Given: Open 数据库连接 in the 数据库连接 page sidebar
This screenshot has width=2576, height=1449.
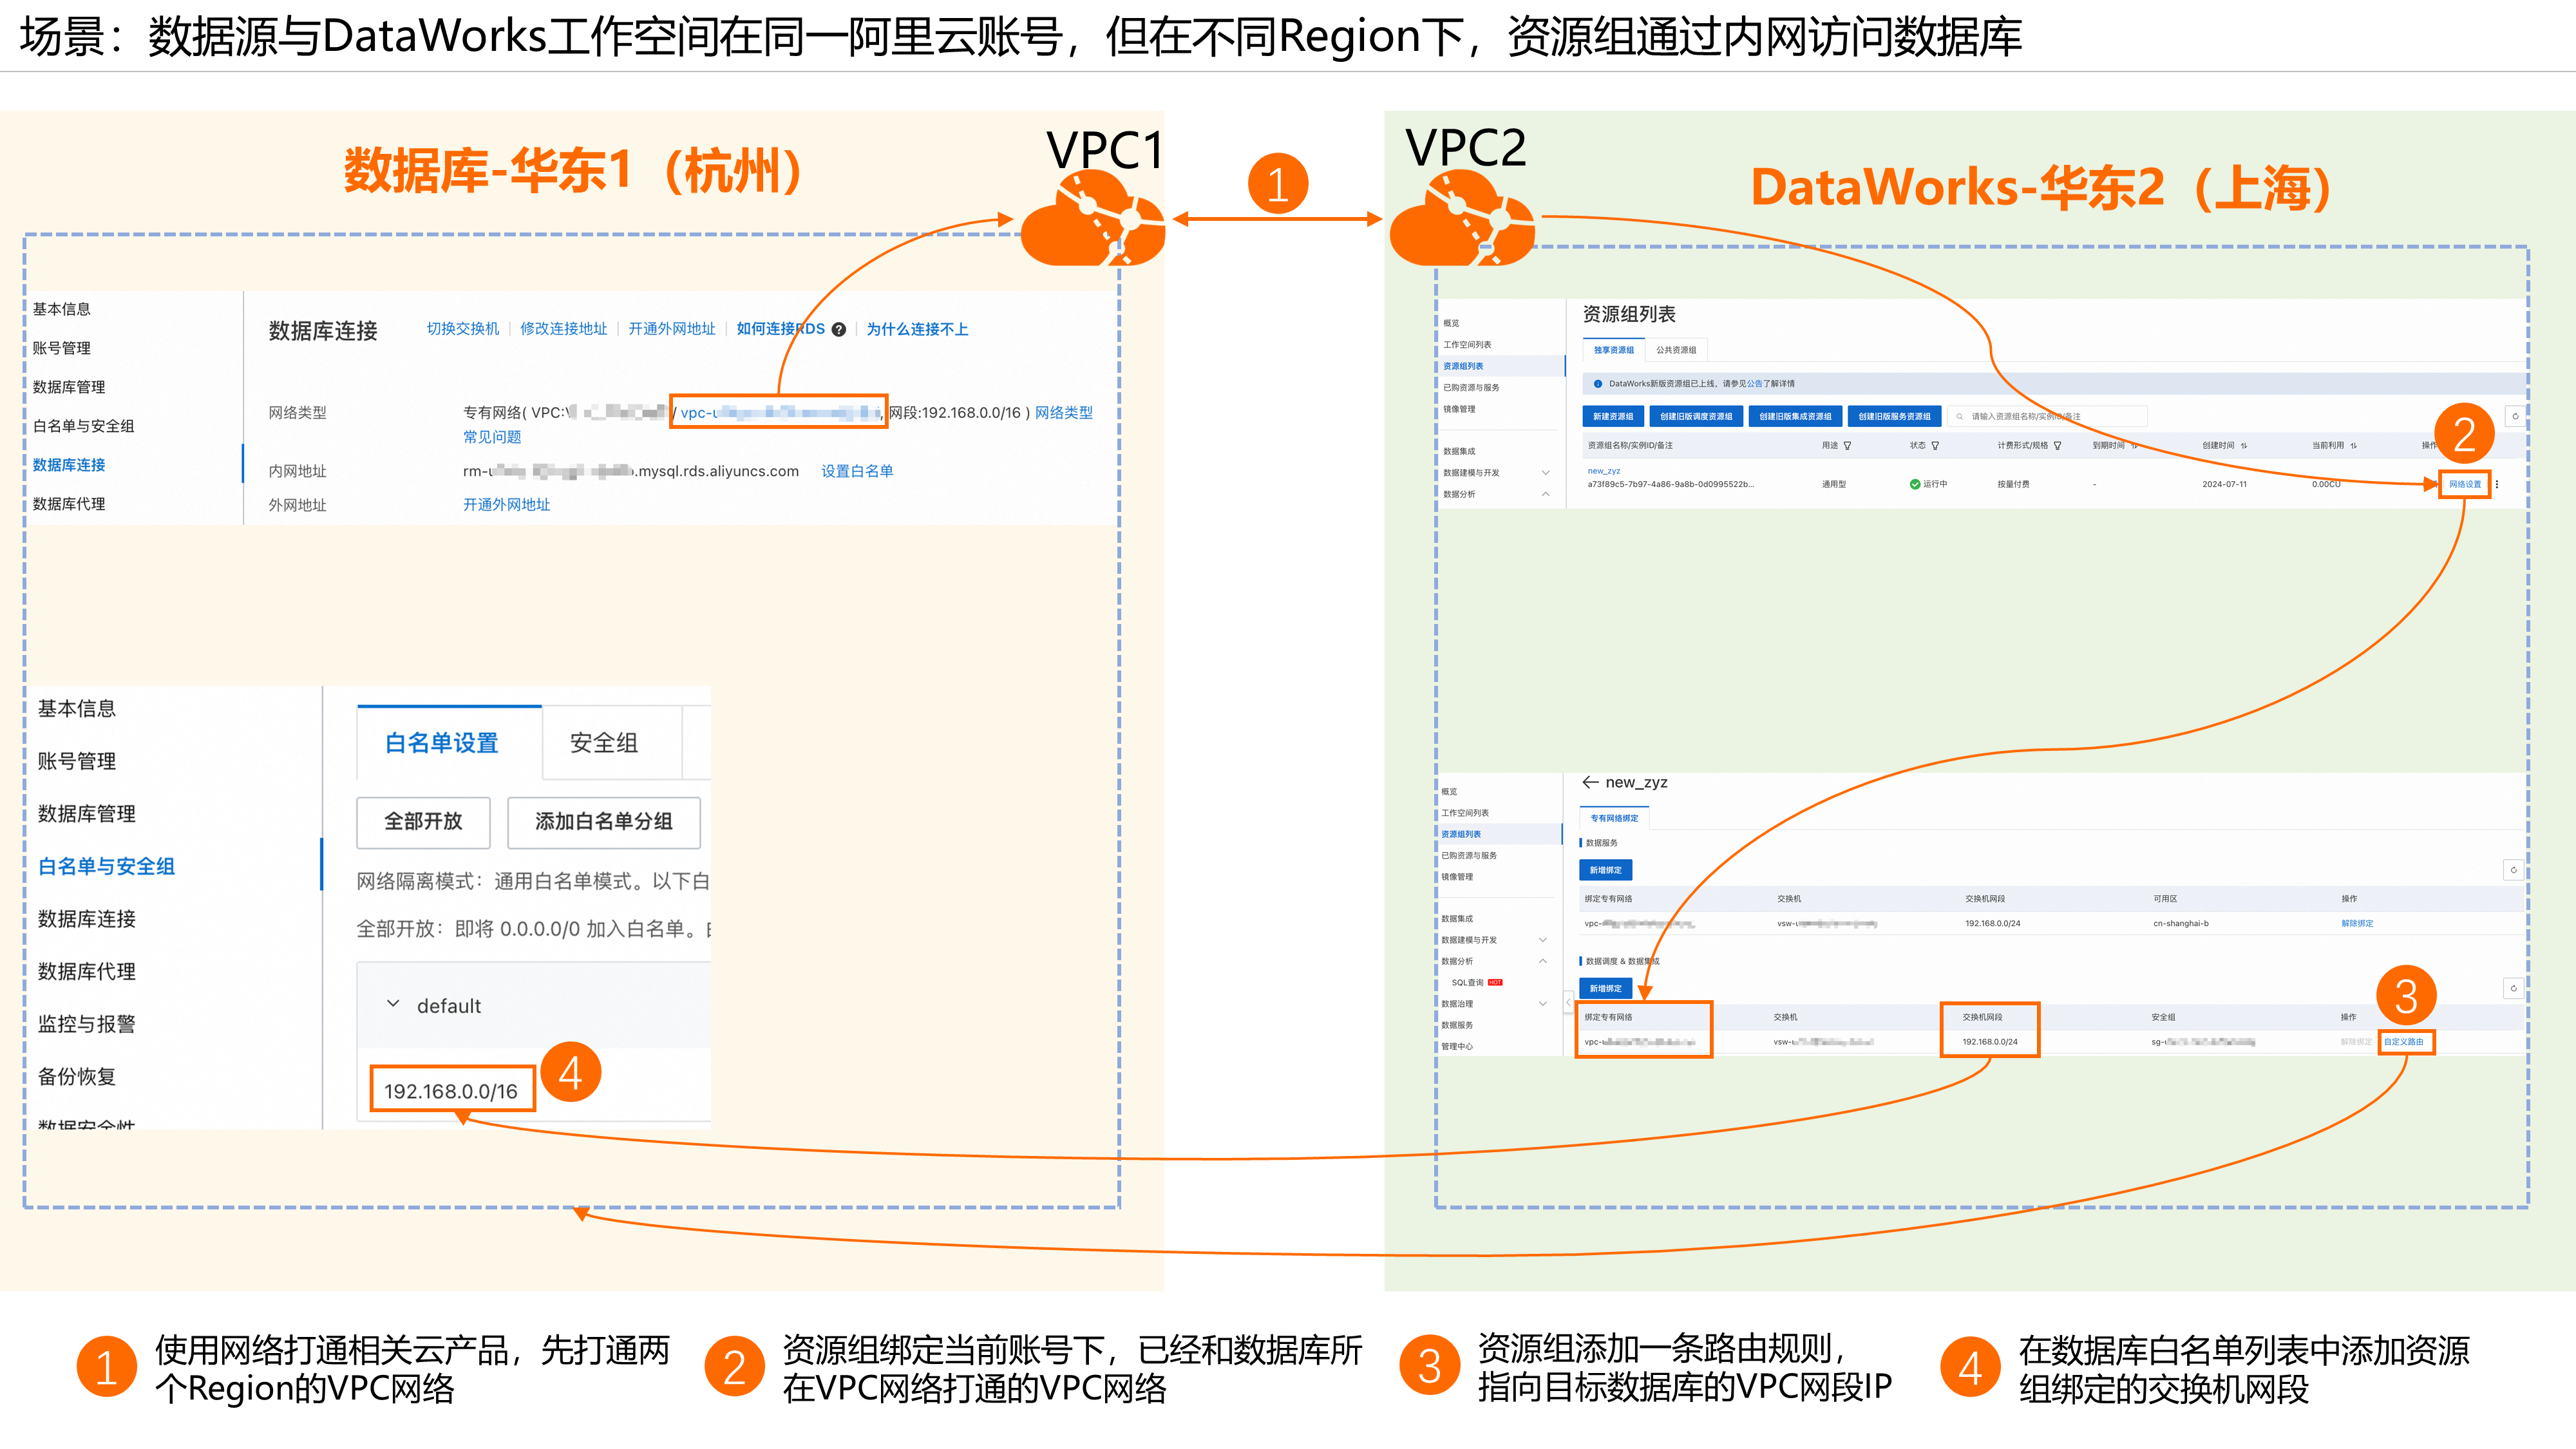Looking at the screenshot, I should pos(69,465).
